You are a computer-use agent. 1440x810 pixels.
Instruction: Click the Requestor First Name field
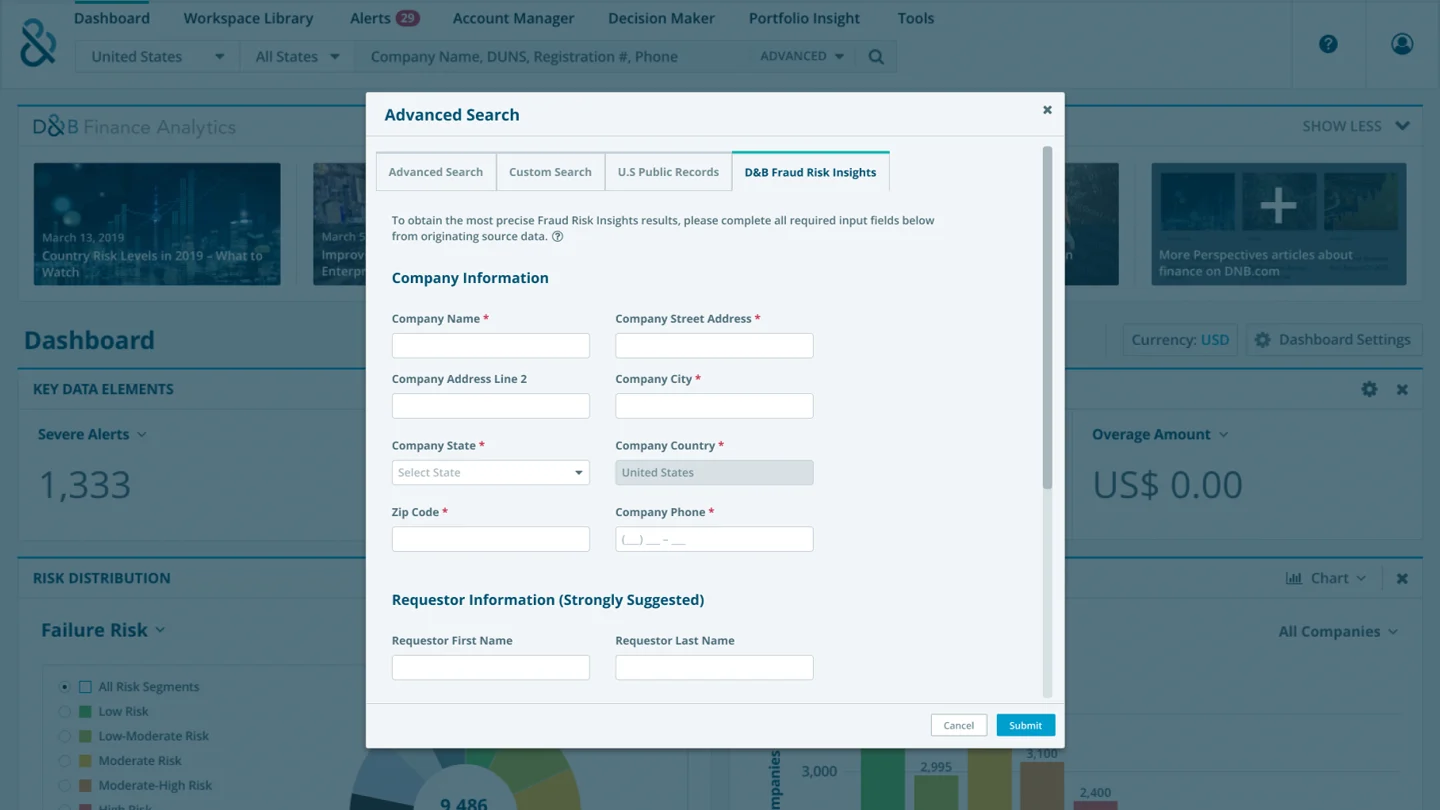490,668
